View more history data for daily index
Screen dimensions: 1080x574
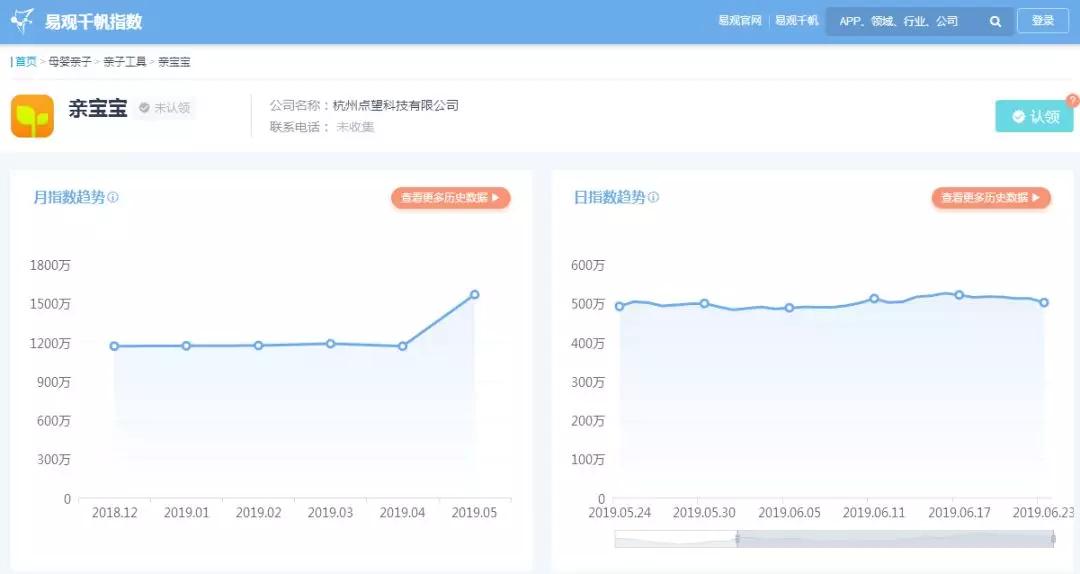(x=990, y=198)
